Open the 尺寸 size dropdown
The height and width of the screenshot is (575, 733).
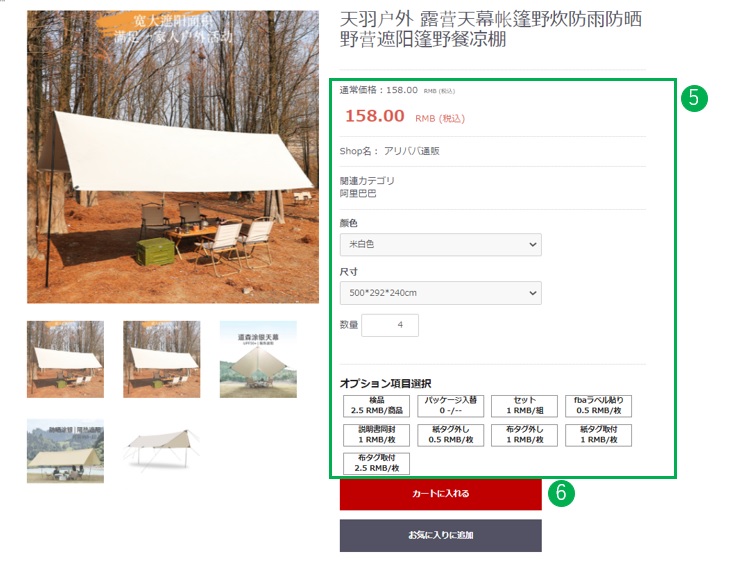tap(440, 293)
